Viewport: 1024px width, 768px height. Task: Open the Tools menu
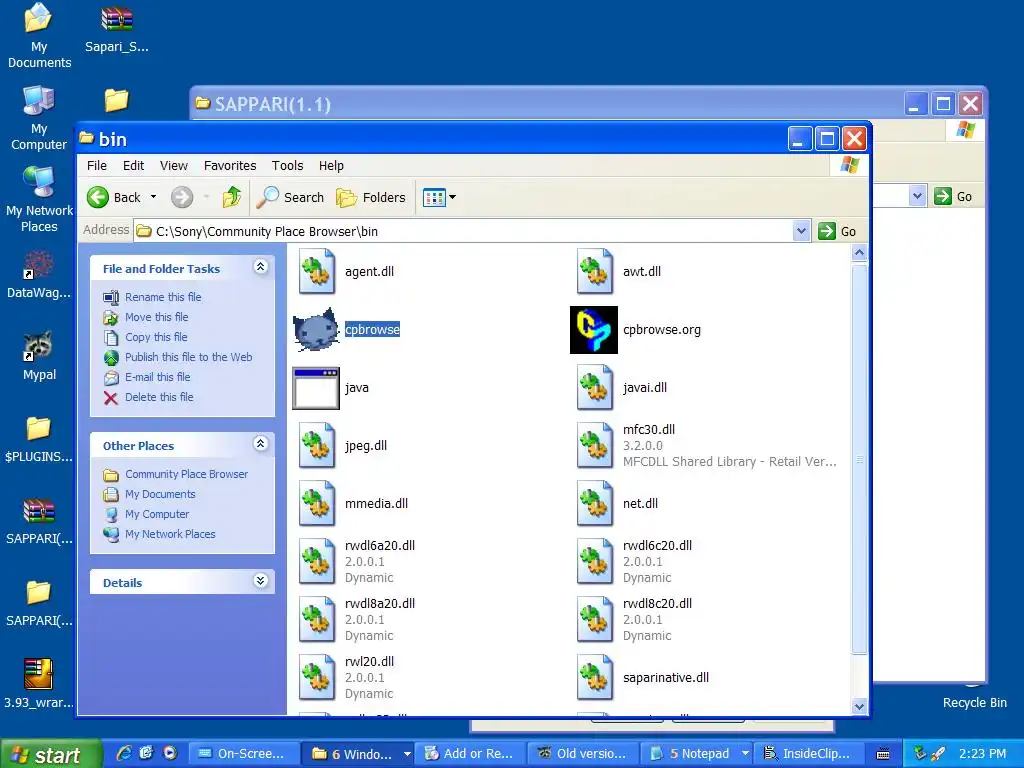[287, 166]
